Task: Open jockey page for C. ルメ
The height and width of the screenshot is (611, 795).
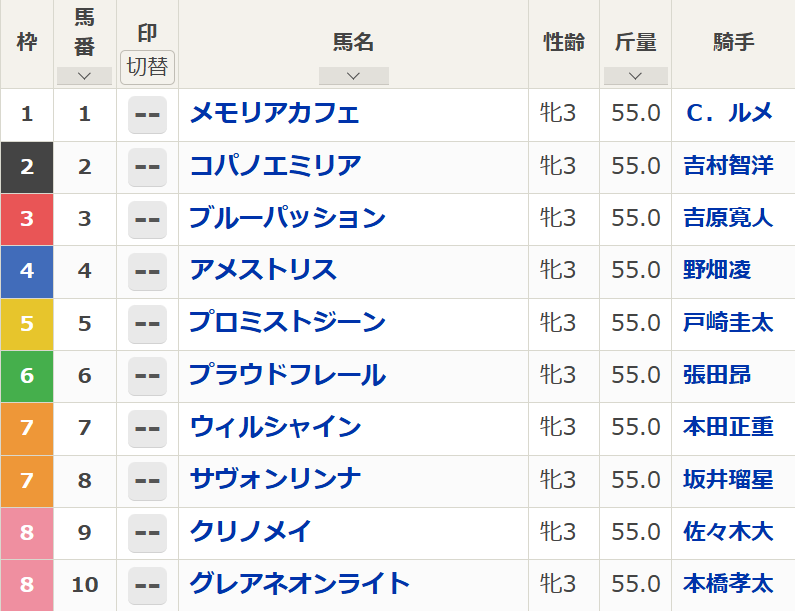Action: tap(729, 114)
